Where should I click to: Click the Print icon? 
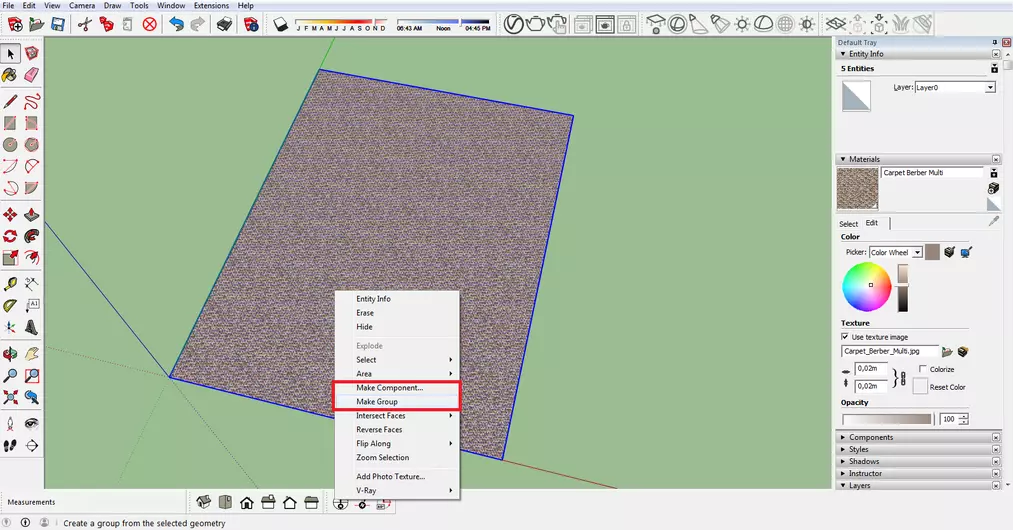(224, 25)
